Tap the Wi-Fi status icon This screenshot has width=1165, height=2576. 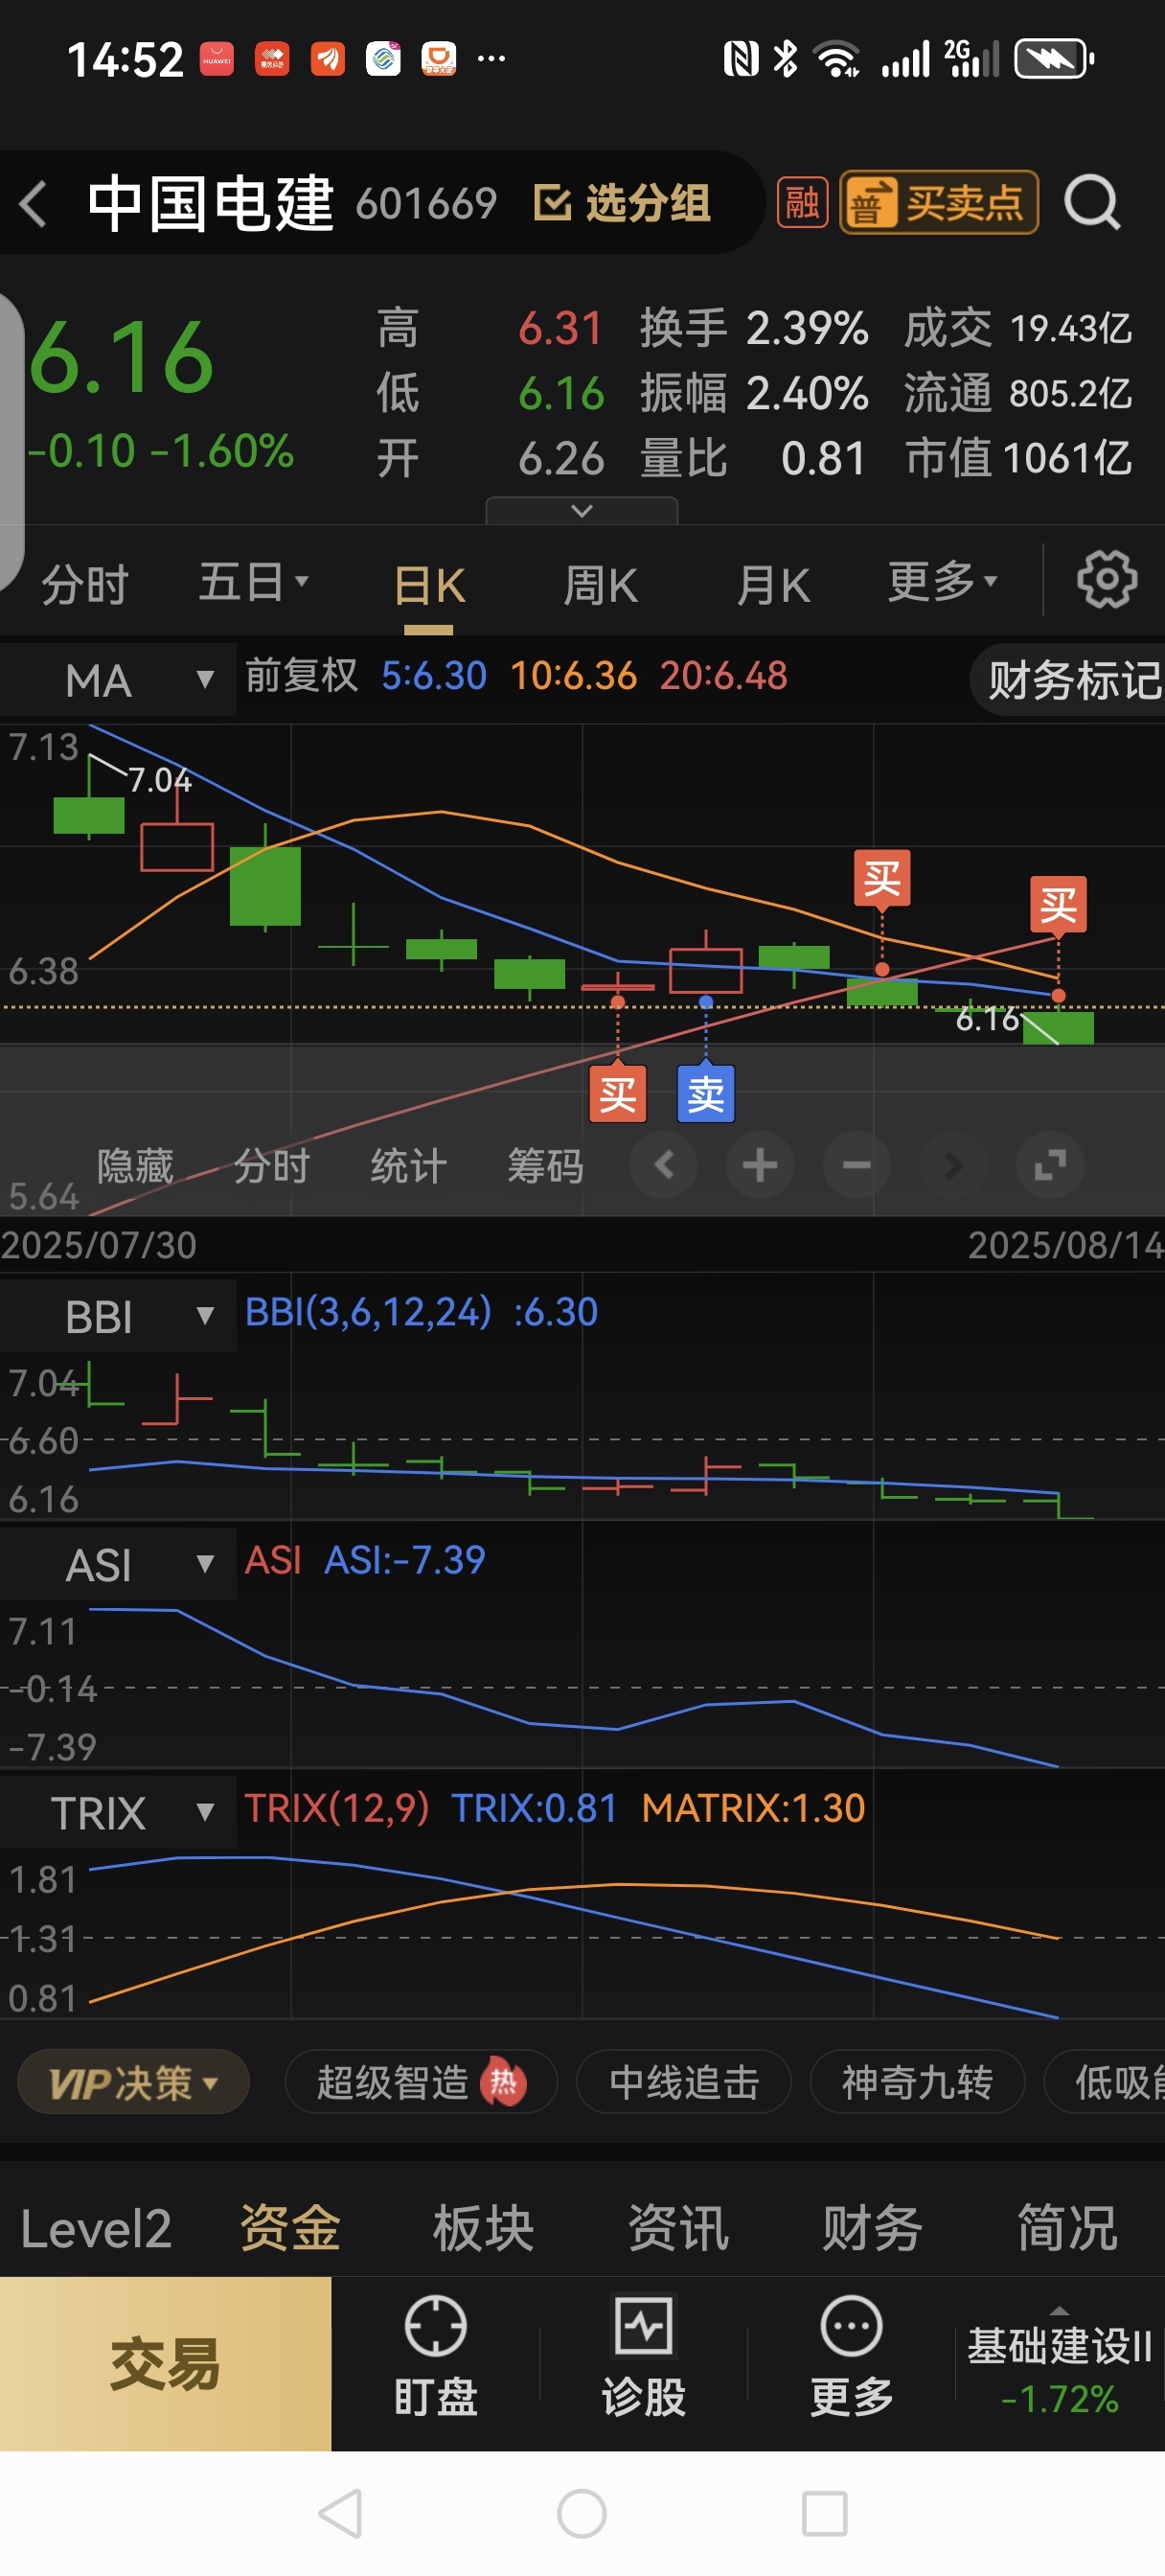(x=838, y=59)
